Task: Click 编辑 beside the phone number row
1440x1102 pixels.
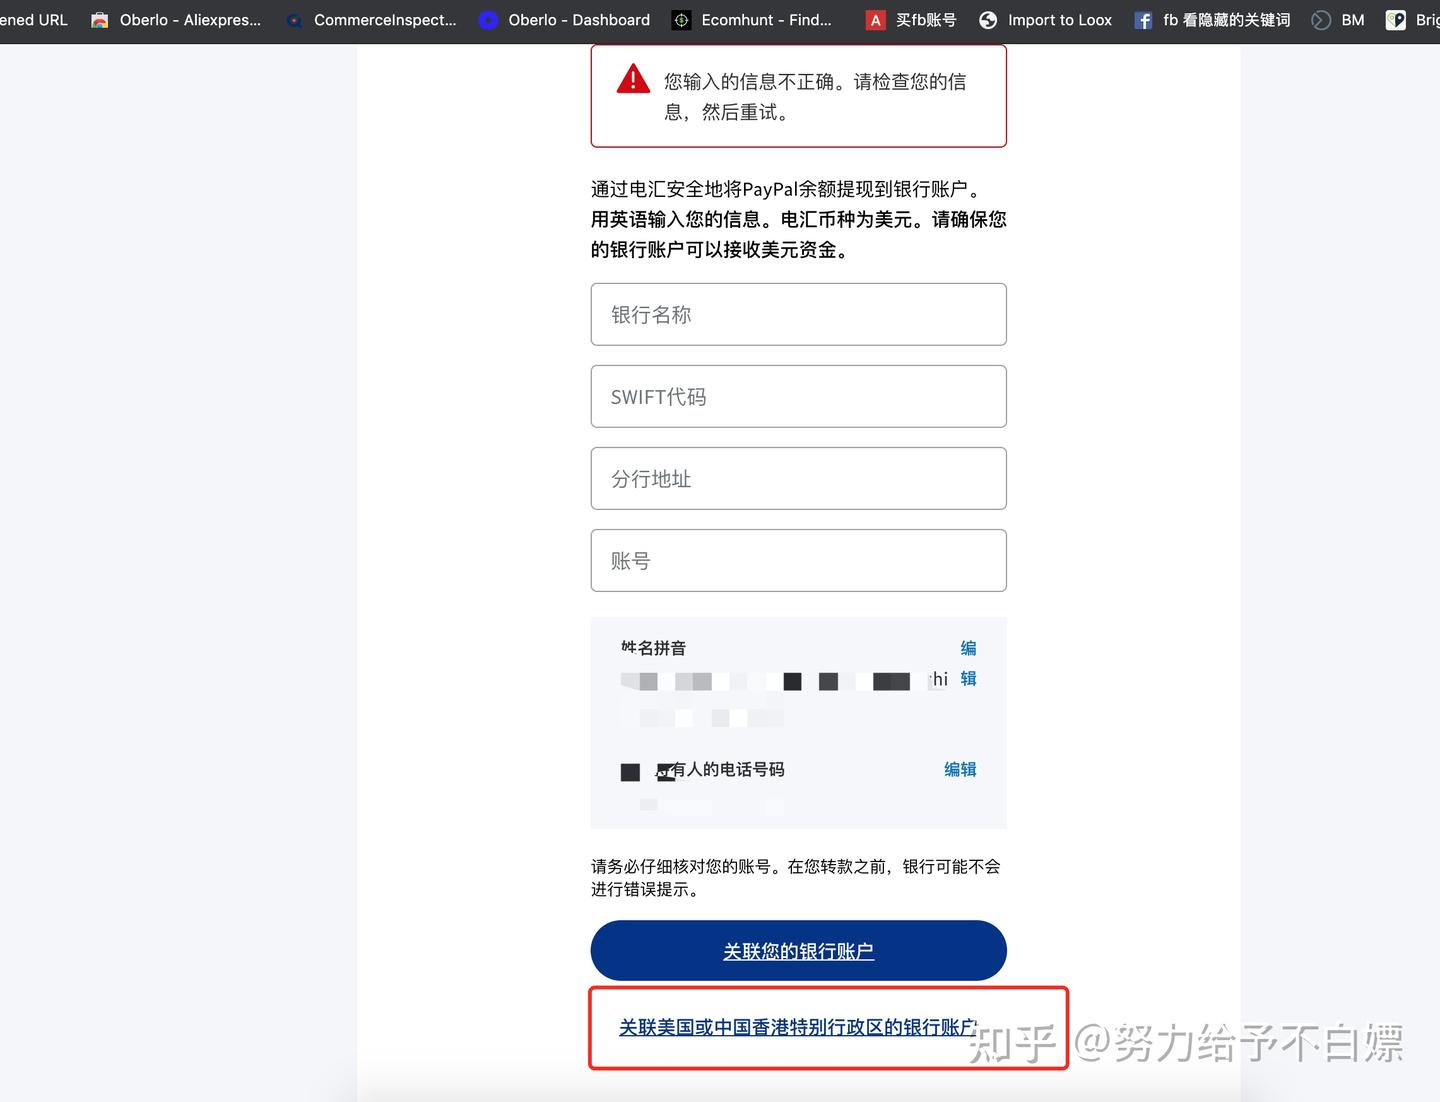Action: coord(959,769)
